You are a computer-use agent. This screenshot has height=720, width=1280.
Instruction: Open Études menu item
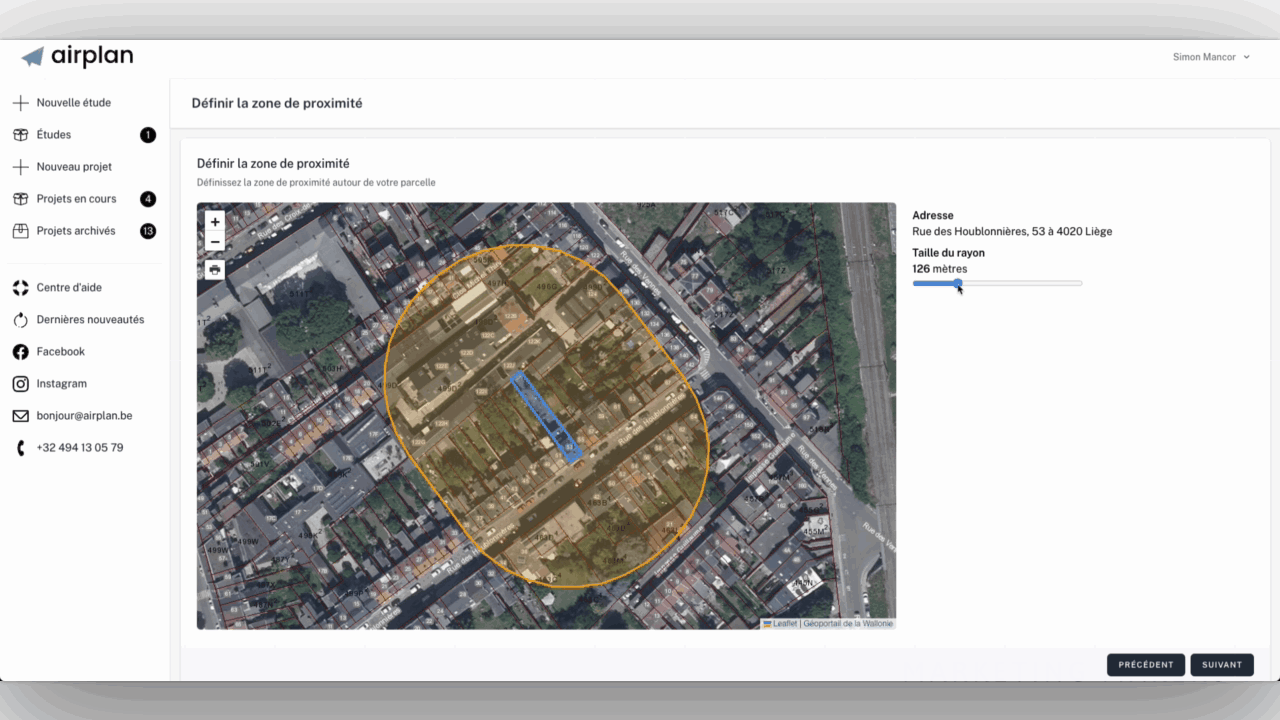tap(54, 135)
